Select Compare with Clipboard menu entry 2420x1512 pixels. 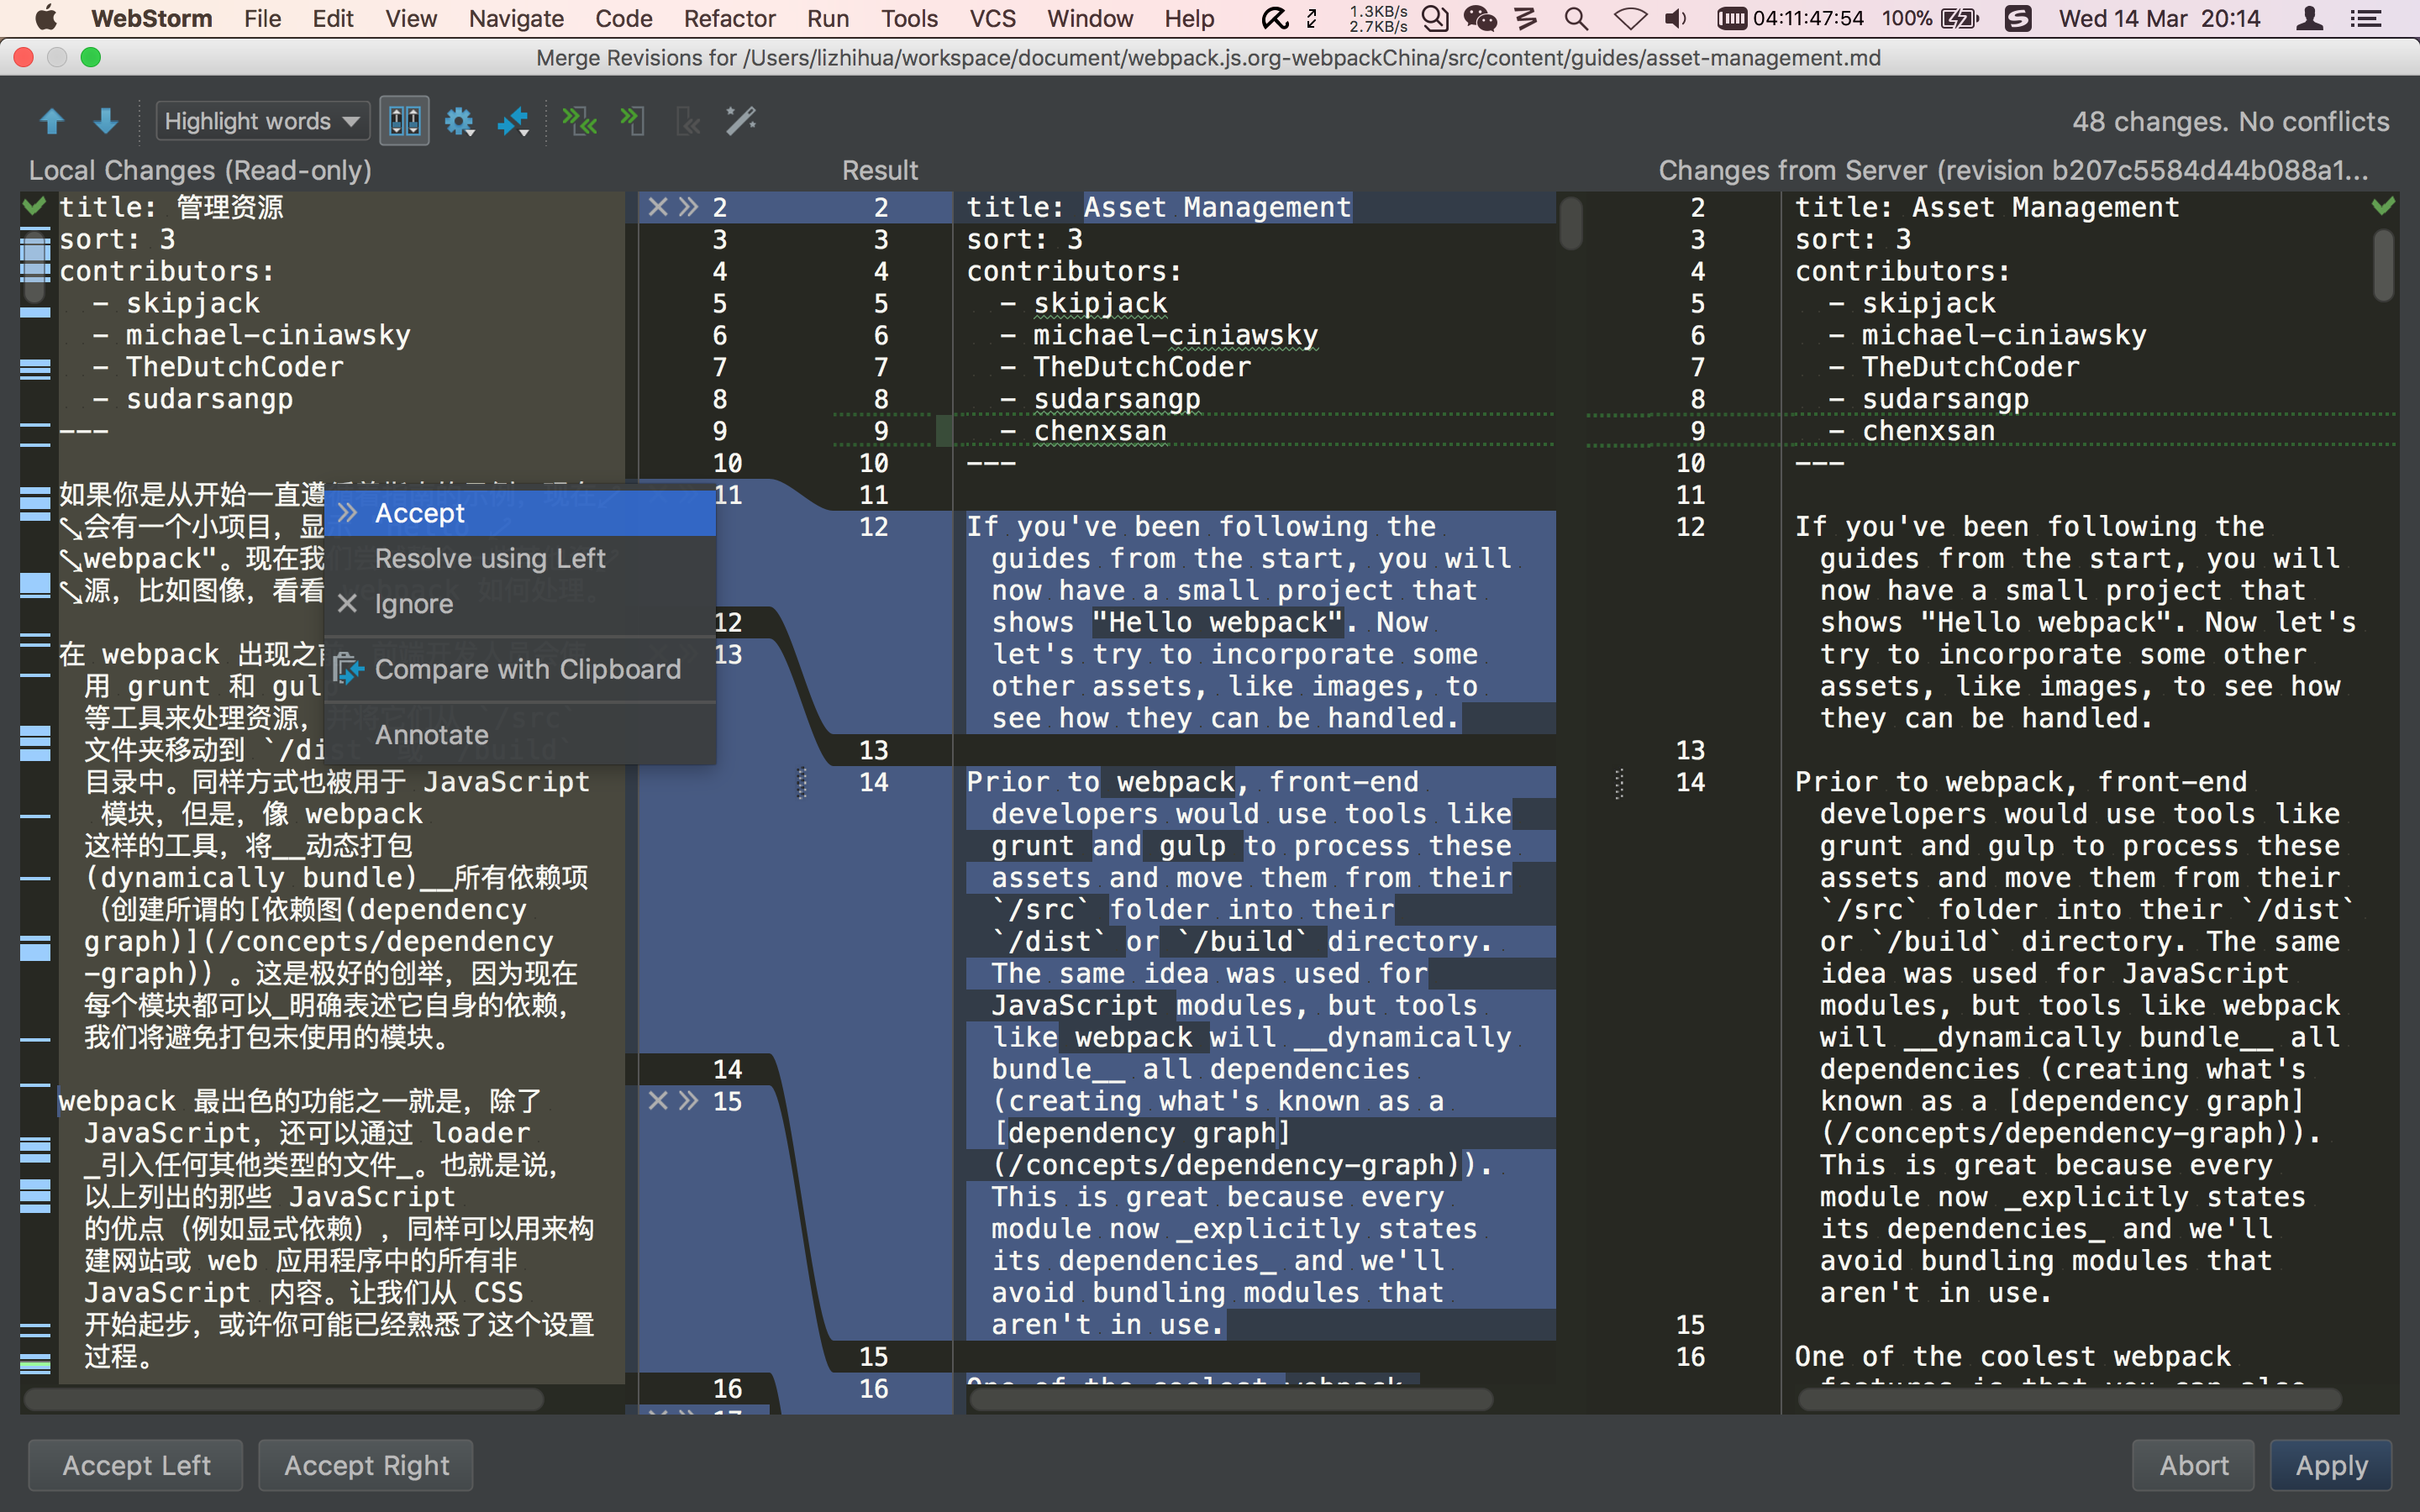click(520, 669)
